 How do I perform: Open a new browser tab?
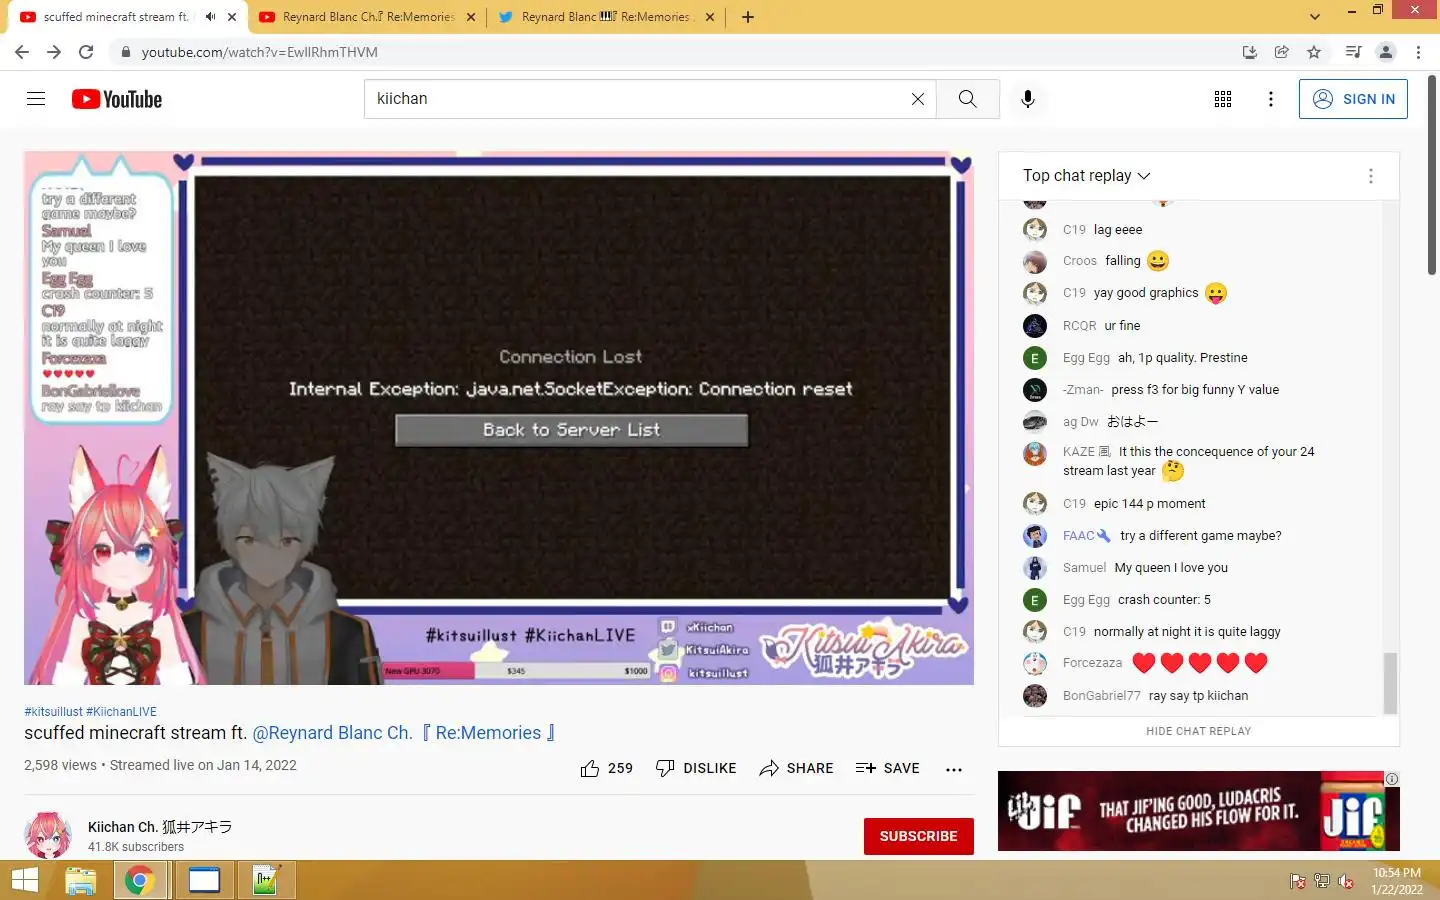click(x=747, y=17)
